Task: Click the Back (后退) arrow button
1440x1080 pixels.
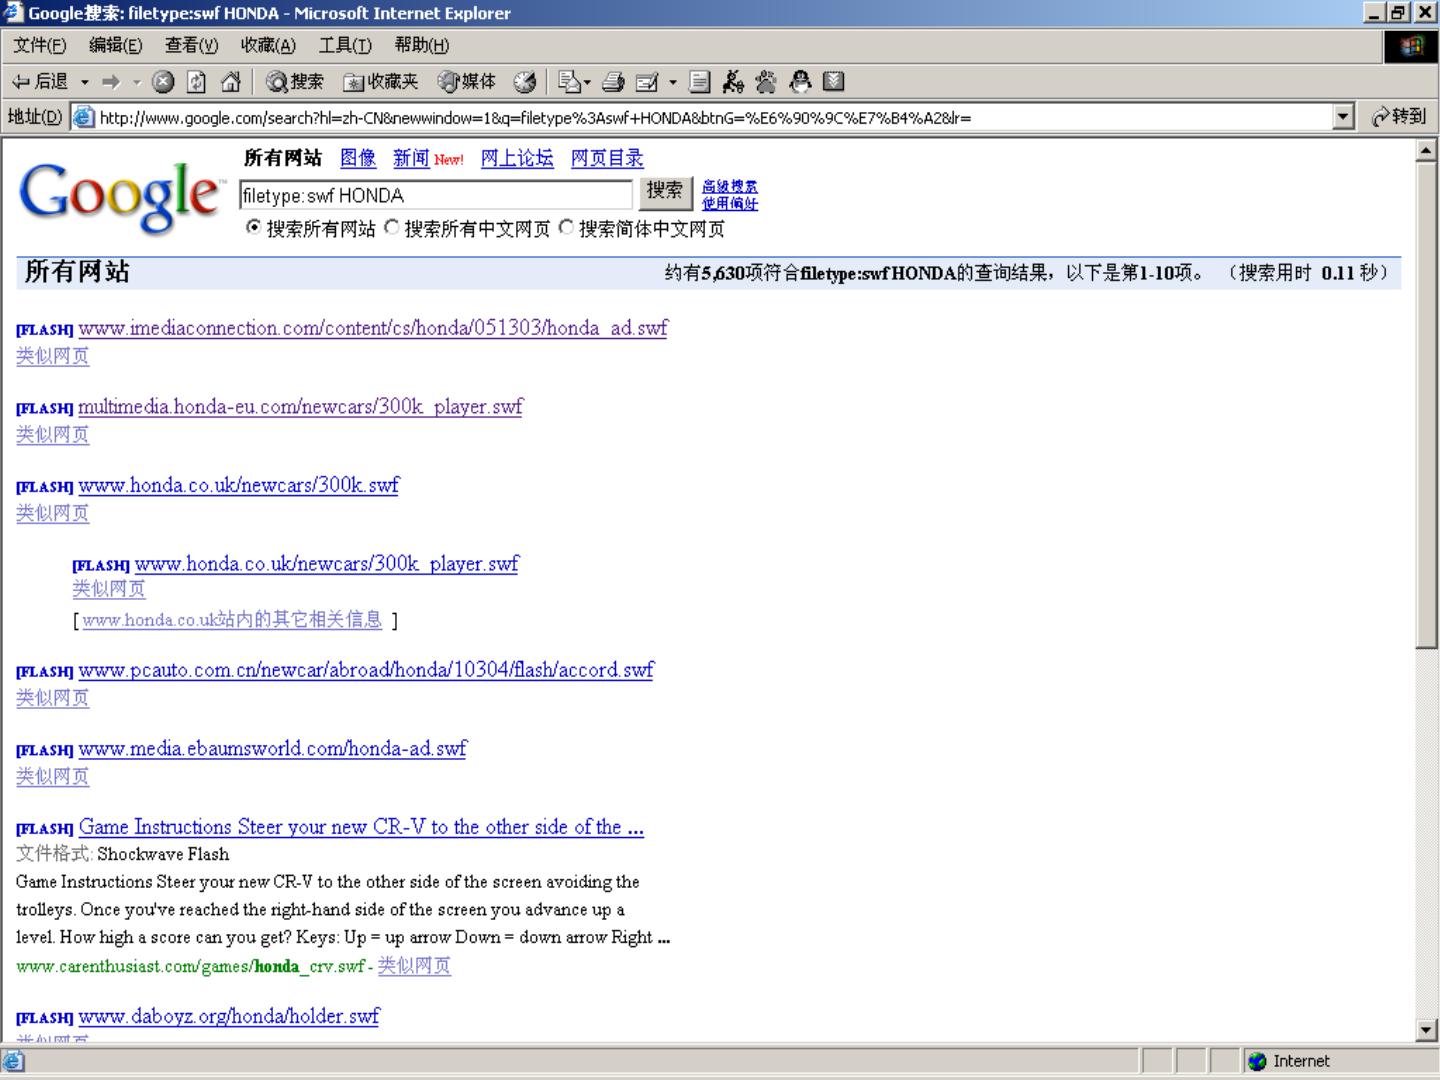Action: coord(40,82)
